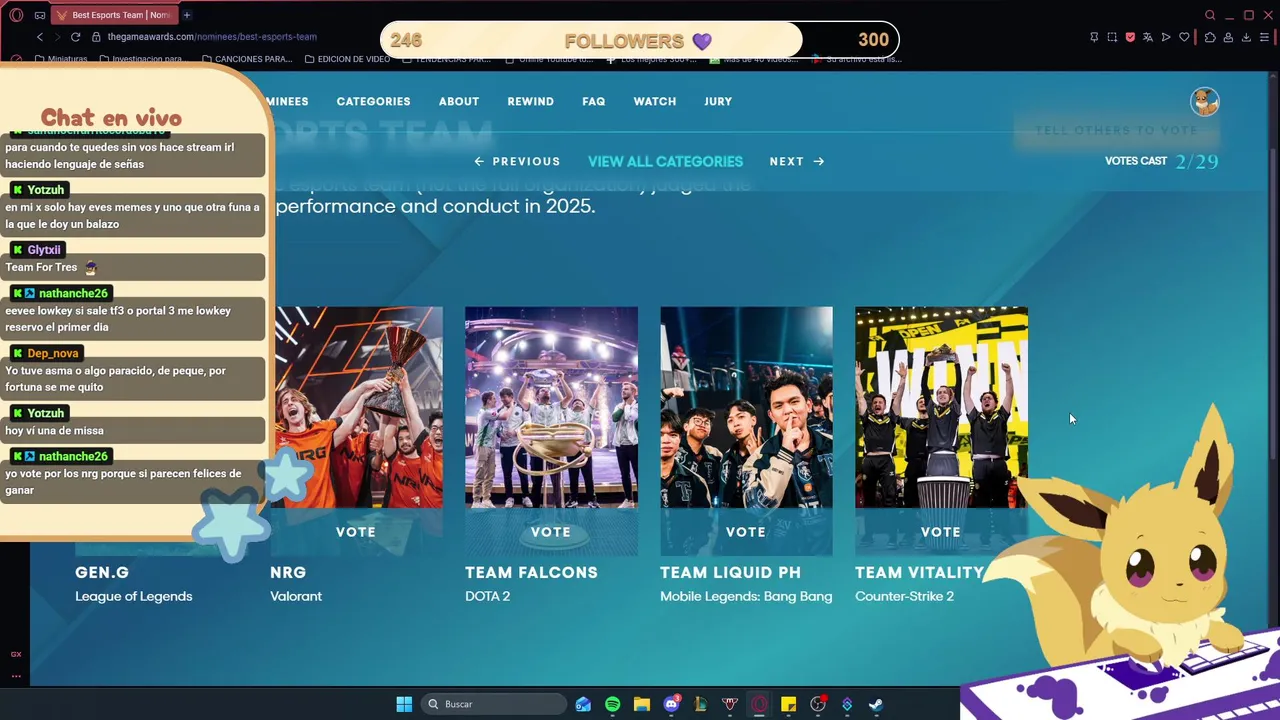Click the VOTES CAST counter
The image size is (1280, 720).
coord(1161,161)
